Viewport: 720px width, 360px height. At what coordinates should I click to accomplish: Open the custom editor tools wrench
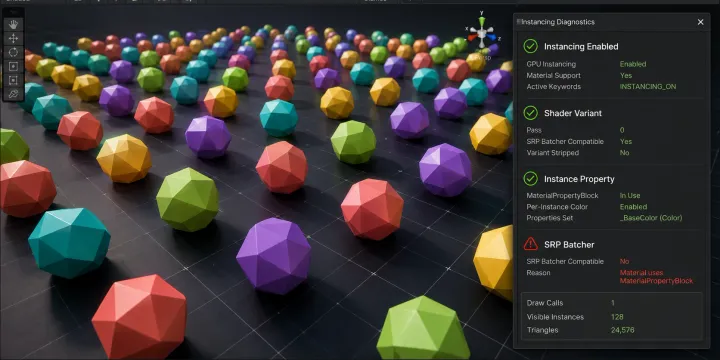[13, 94]
